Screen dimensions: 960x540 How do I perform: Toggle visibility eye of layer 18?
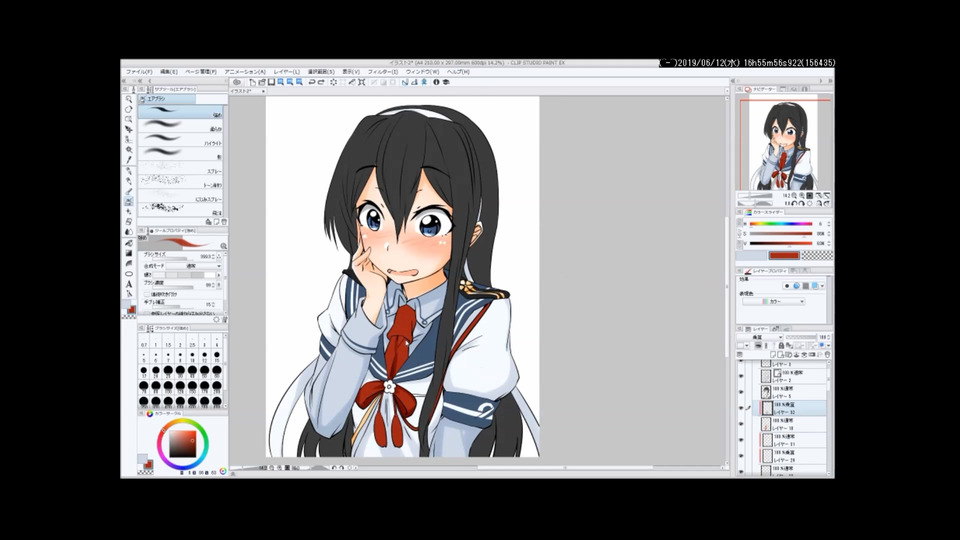(741, 424)
